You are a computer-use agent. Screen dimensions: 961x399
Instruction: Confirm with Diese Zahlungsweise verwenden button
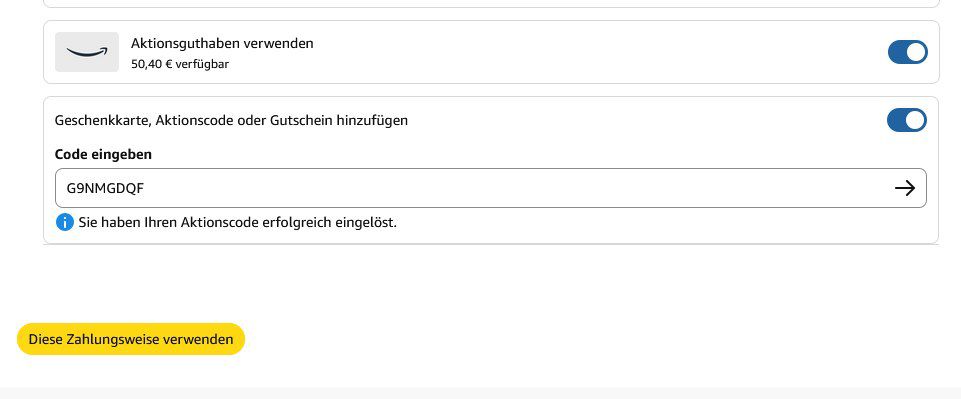(131, 339)
